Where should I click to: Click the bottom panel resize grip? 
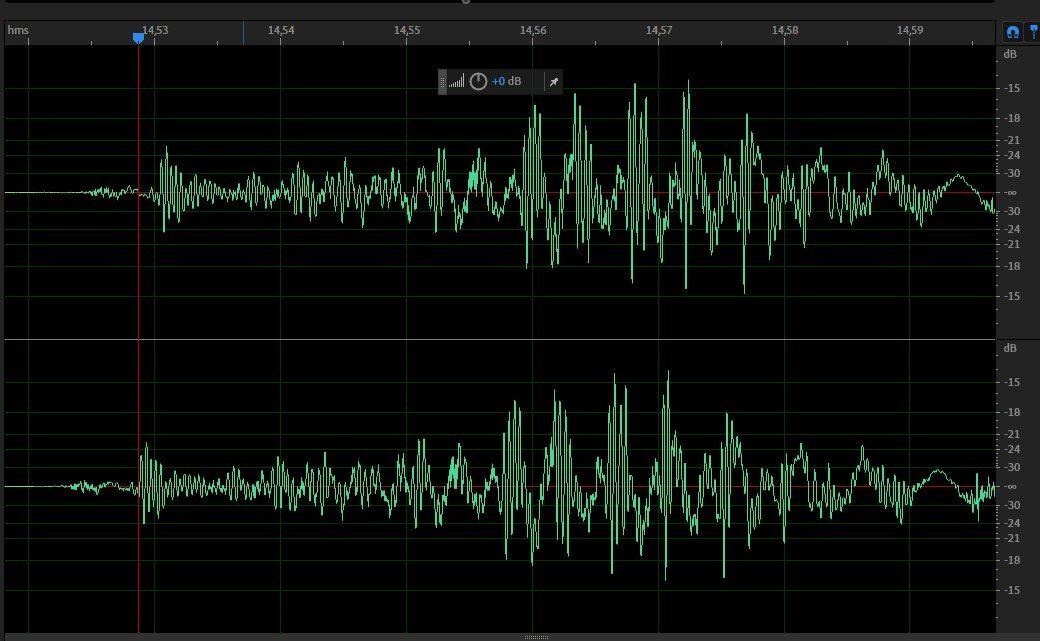pyautogui.click(x=536, y=637)
